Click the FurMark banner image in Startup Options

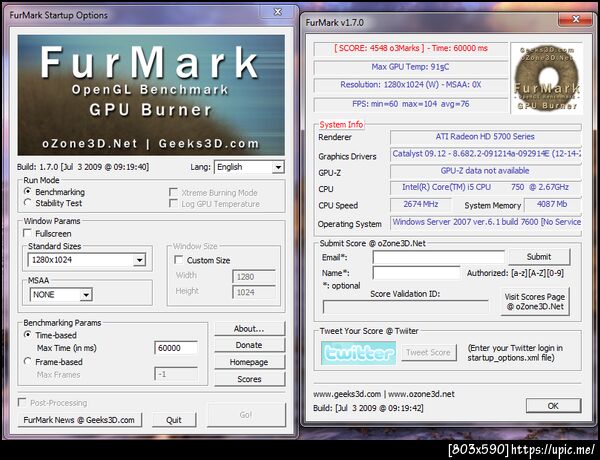[151, 95]
